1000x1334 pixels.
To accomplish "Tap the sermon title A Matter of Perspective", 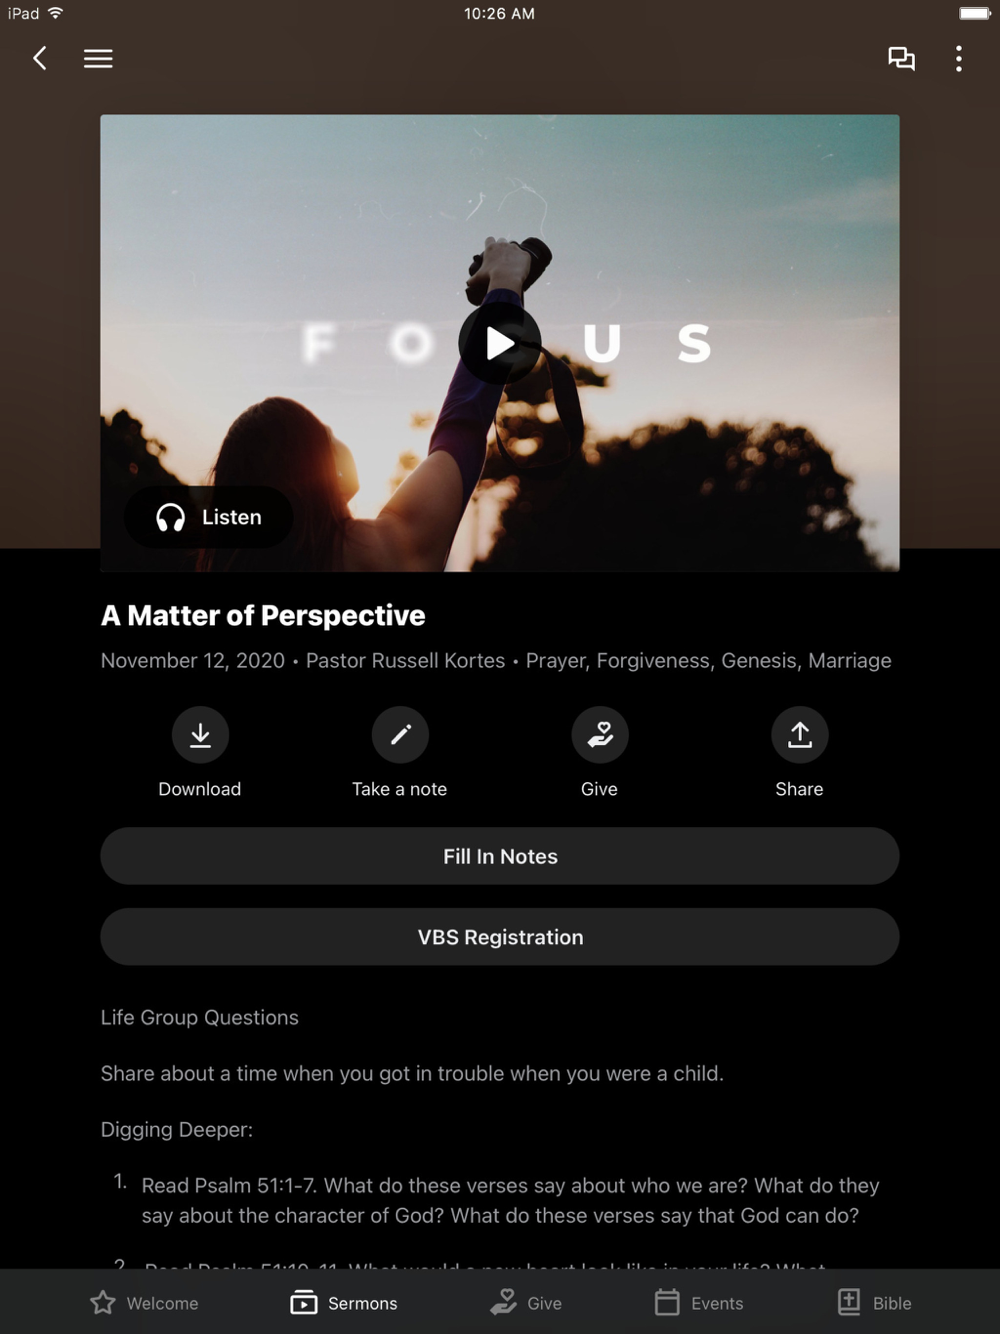I will (x=263, y=615).
